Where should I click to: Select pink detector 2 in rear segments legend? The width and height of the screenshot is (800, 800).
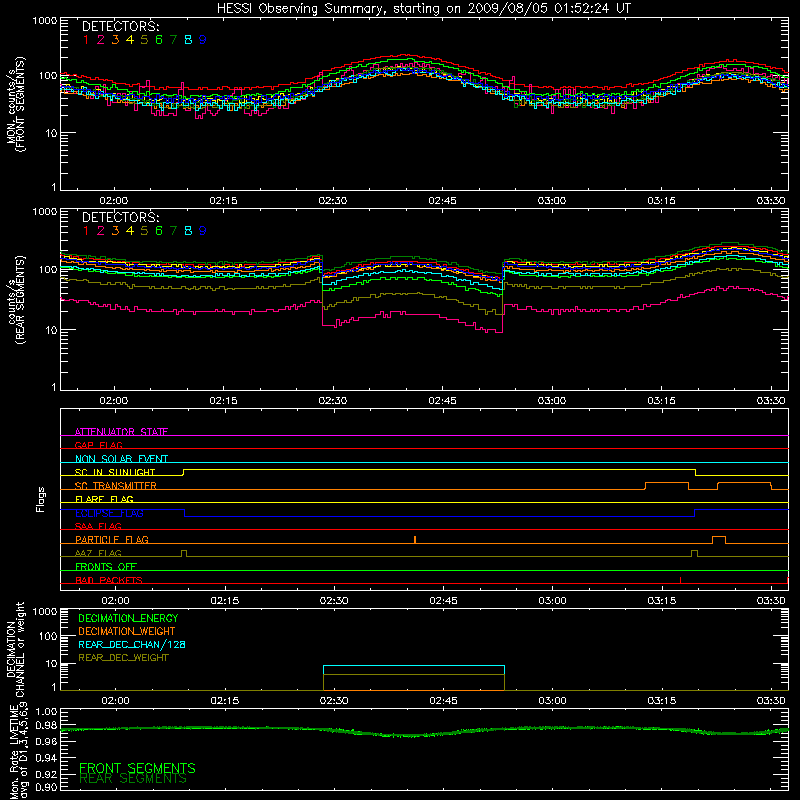tap(101, 231)
